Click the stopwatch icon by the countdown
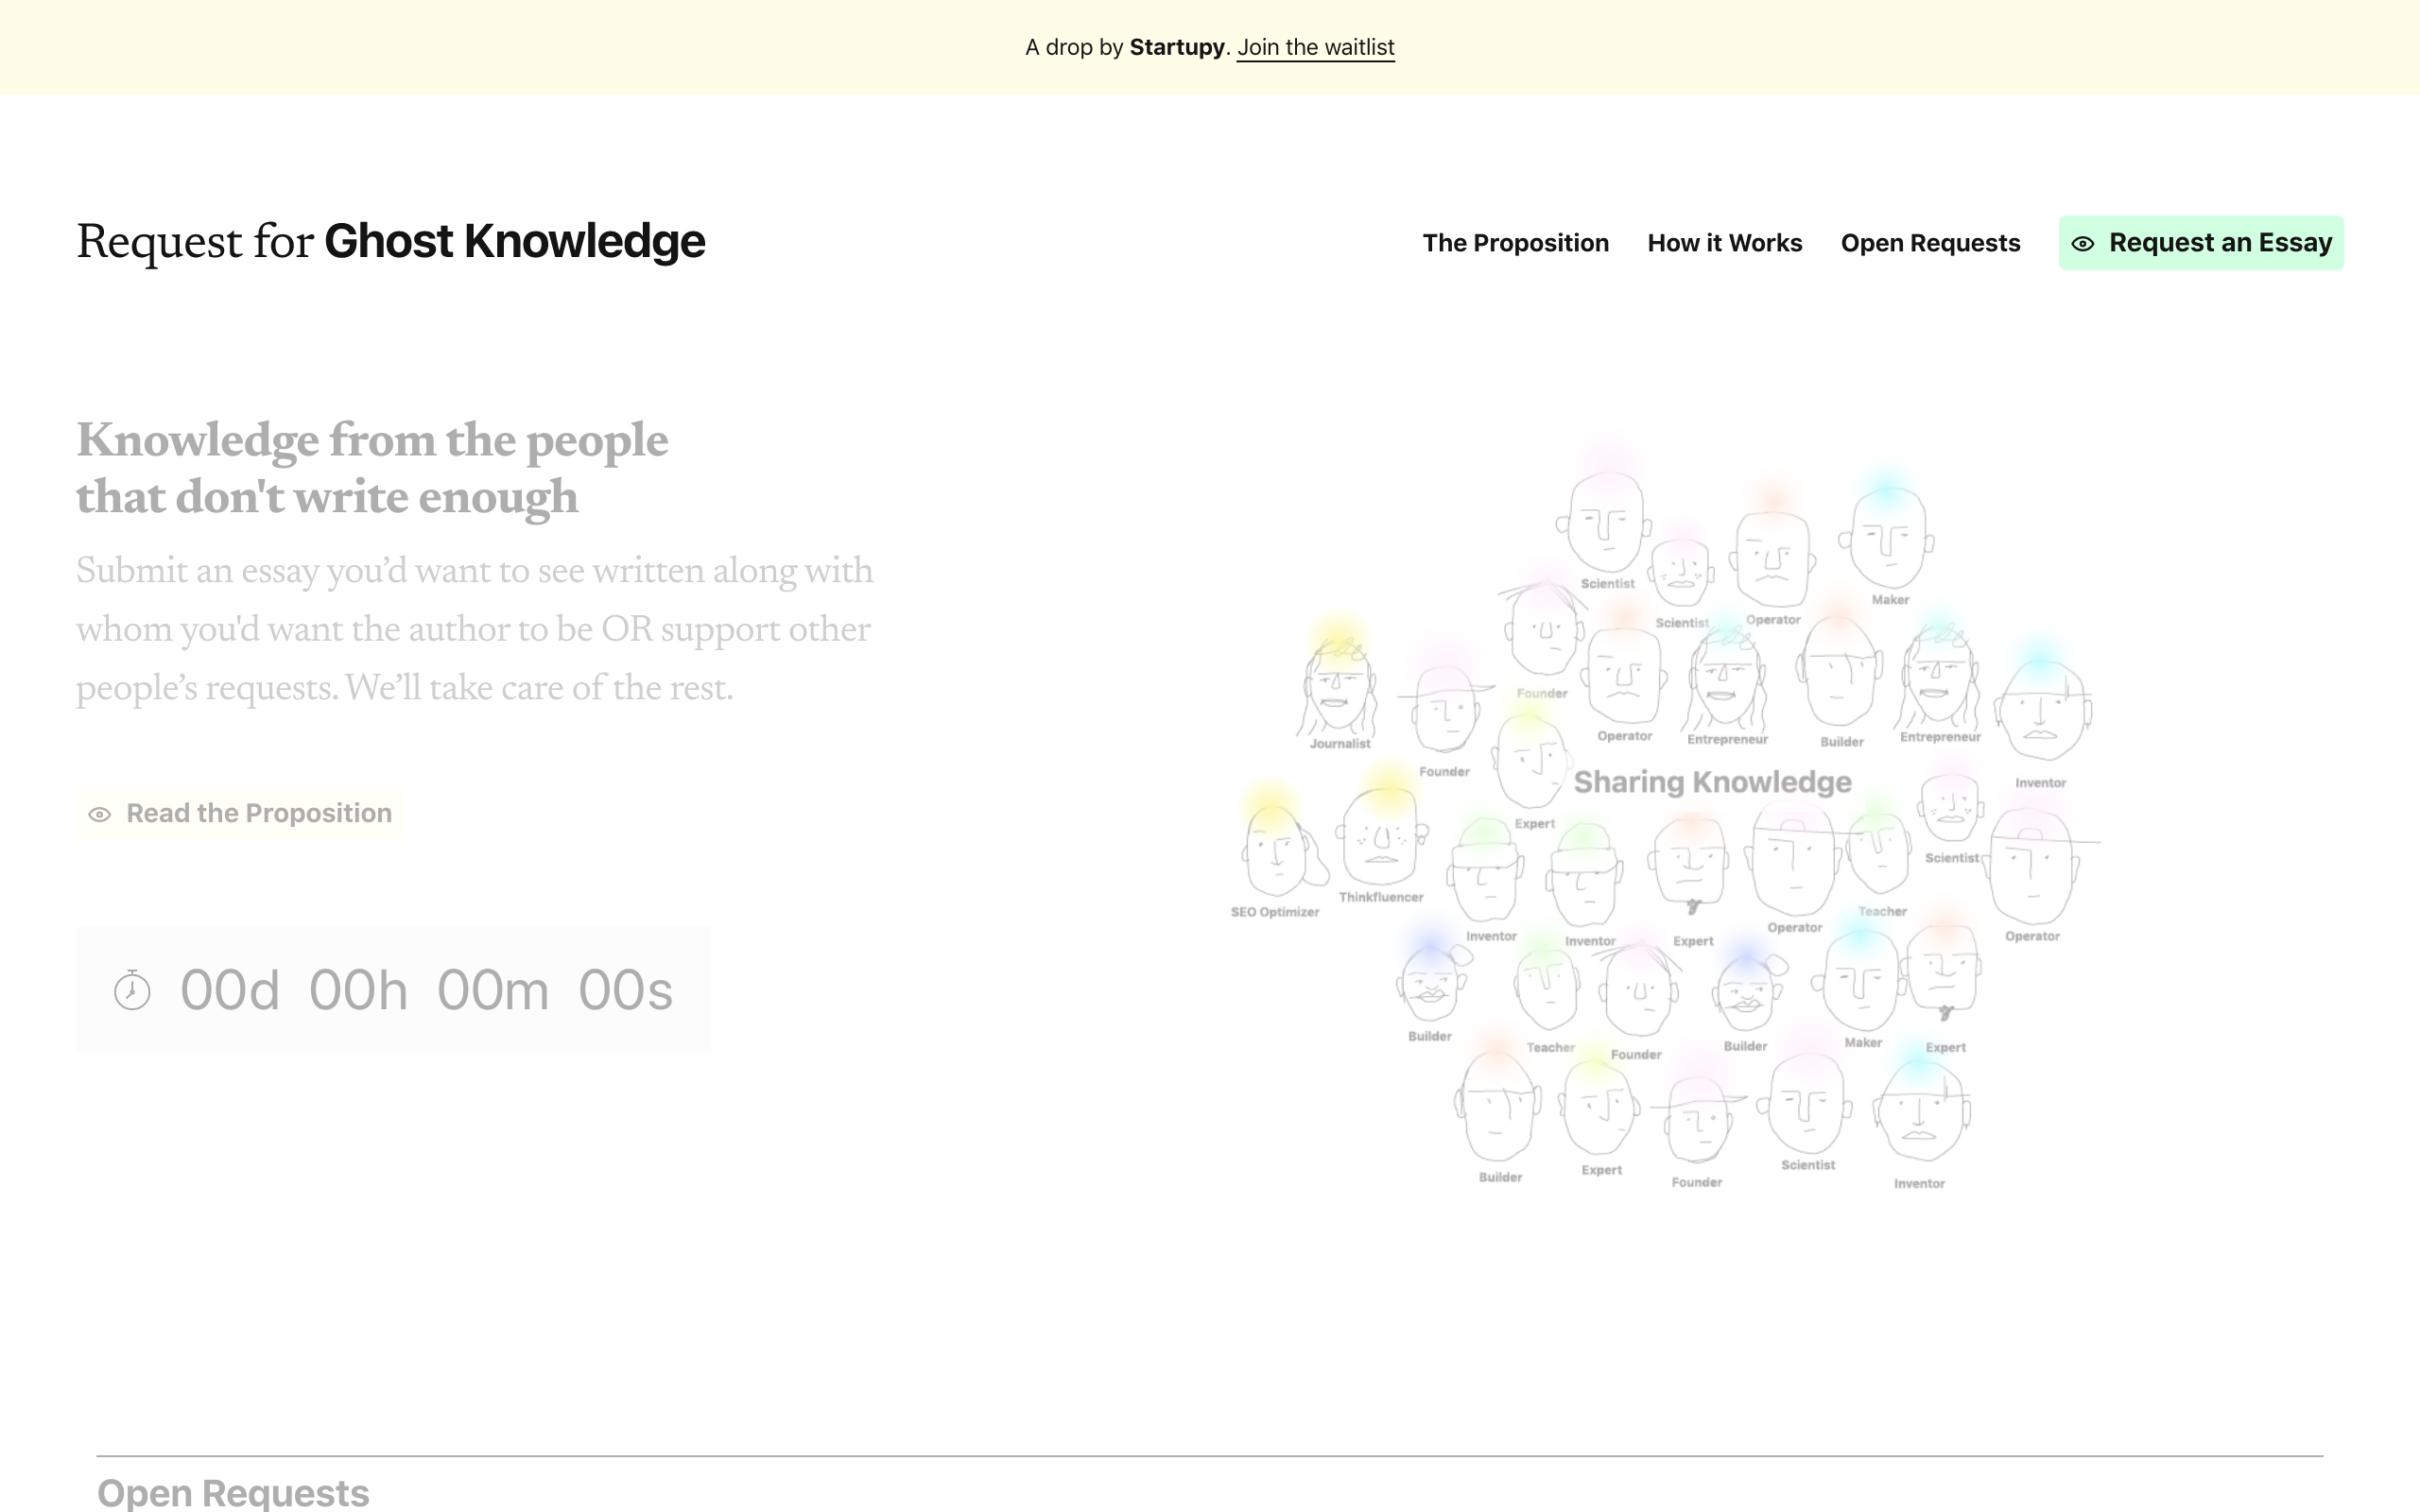Viewport: 2420px width, 1512px height. [x=132, y=990]
